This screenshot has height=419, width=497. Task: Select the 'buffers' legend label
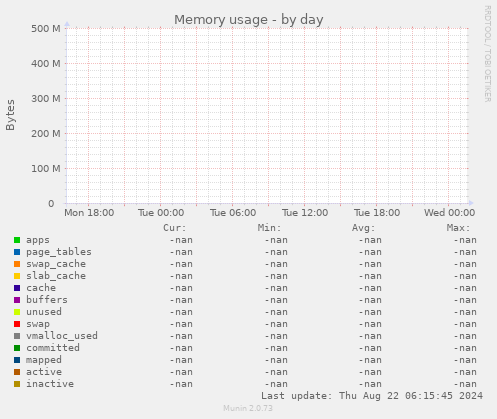tap(47, 300)
